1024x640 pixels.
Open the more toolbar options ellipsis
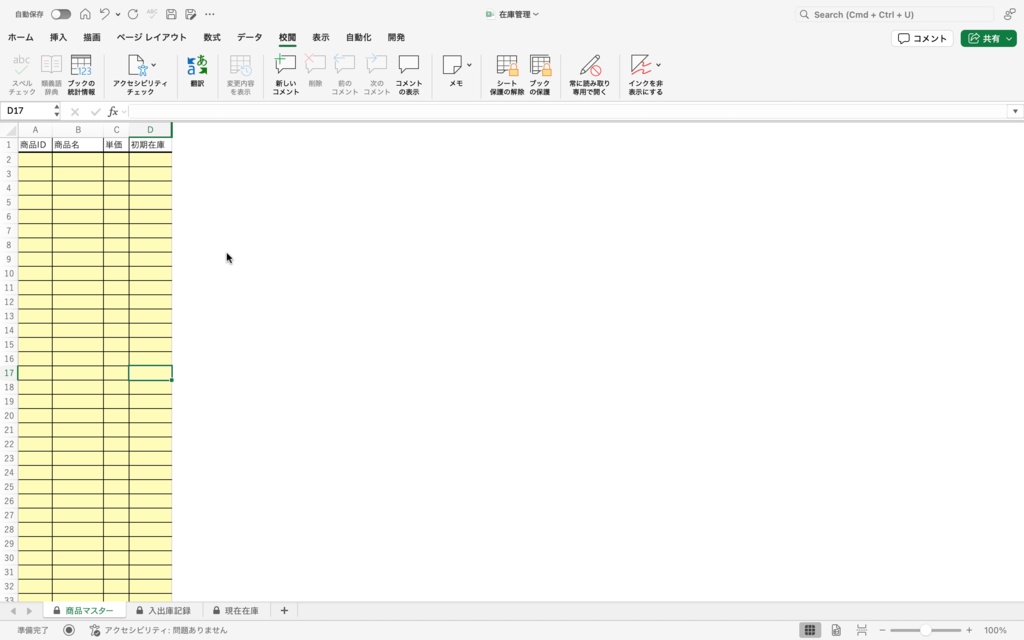(210, 14)
